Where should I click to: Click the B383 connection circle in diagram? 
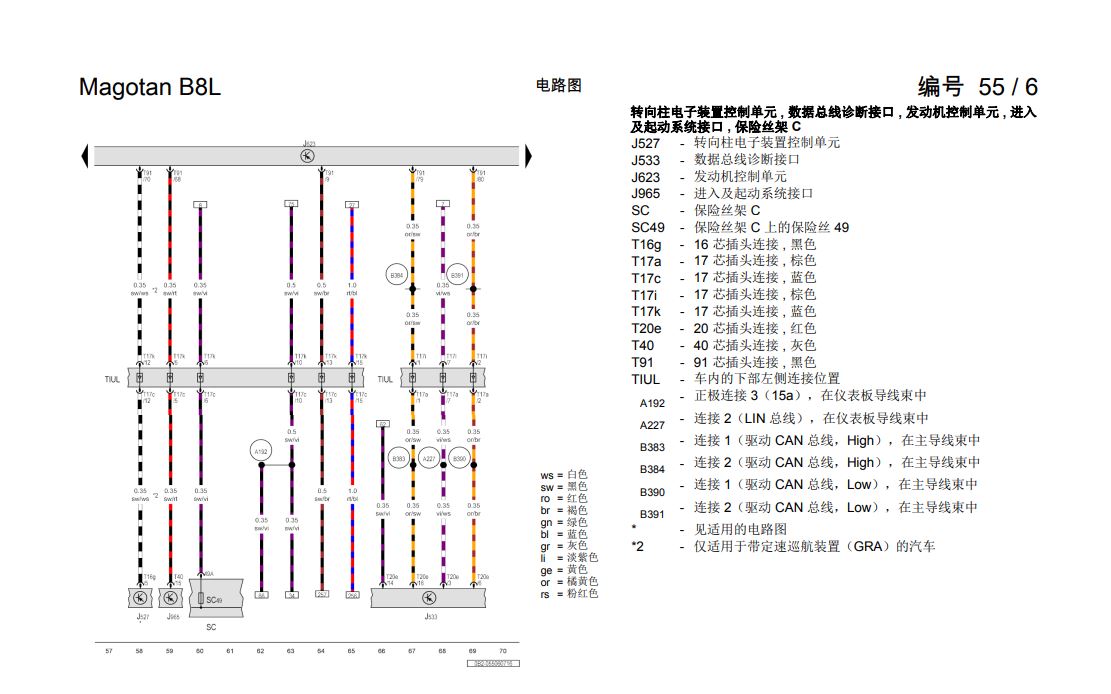399,459
